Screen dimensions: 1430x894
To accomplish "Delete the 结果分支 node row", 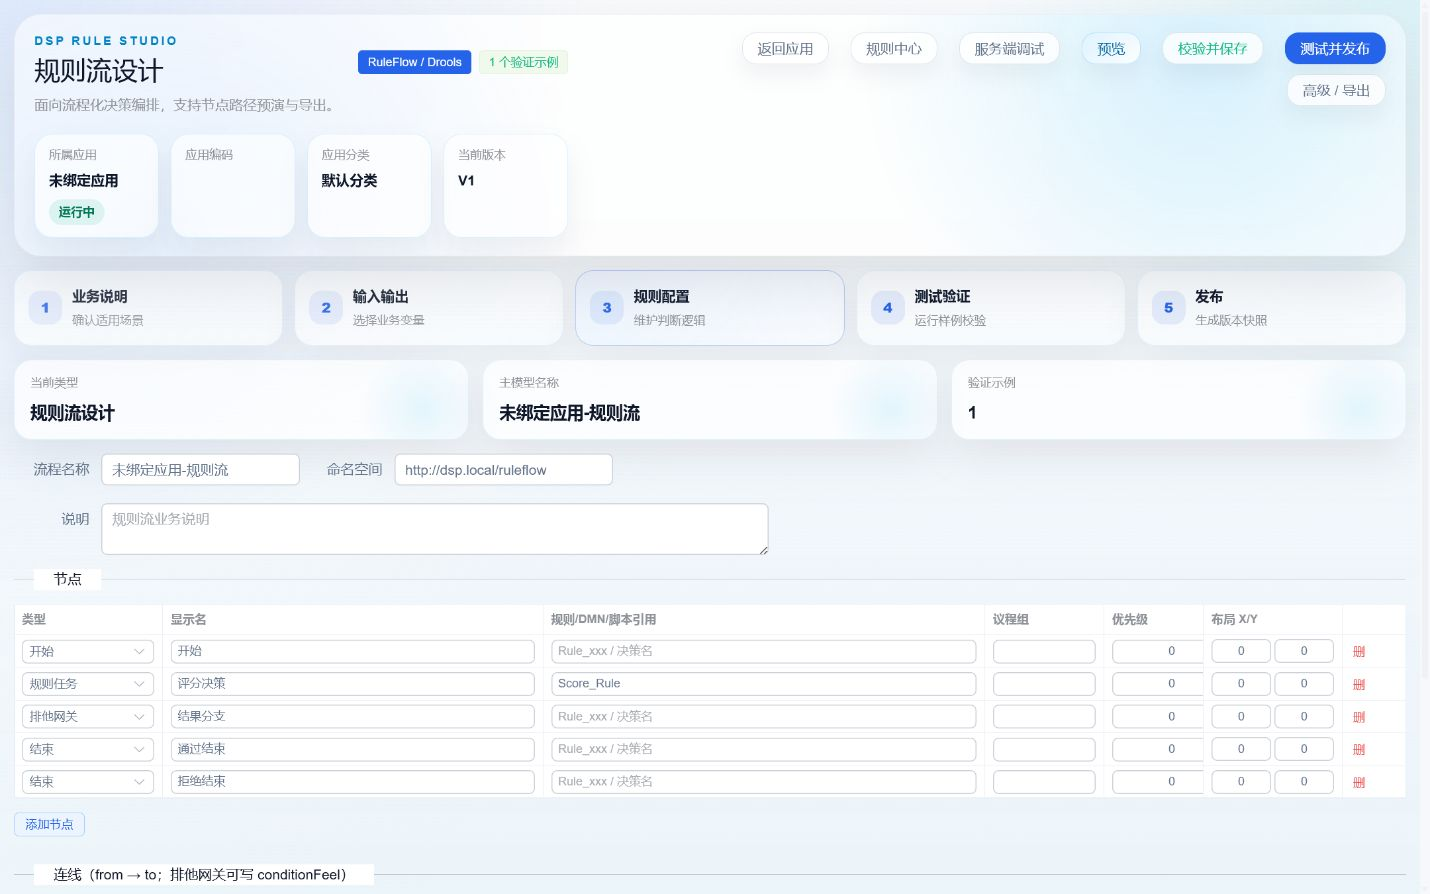I will 1359,717.
